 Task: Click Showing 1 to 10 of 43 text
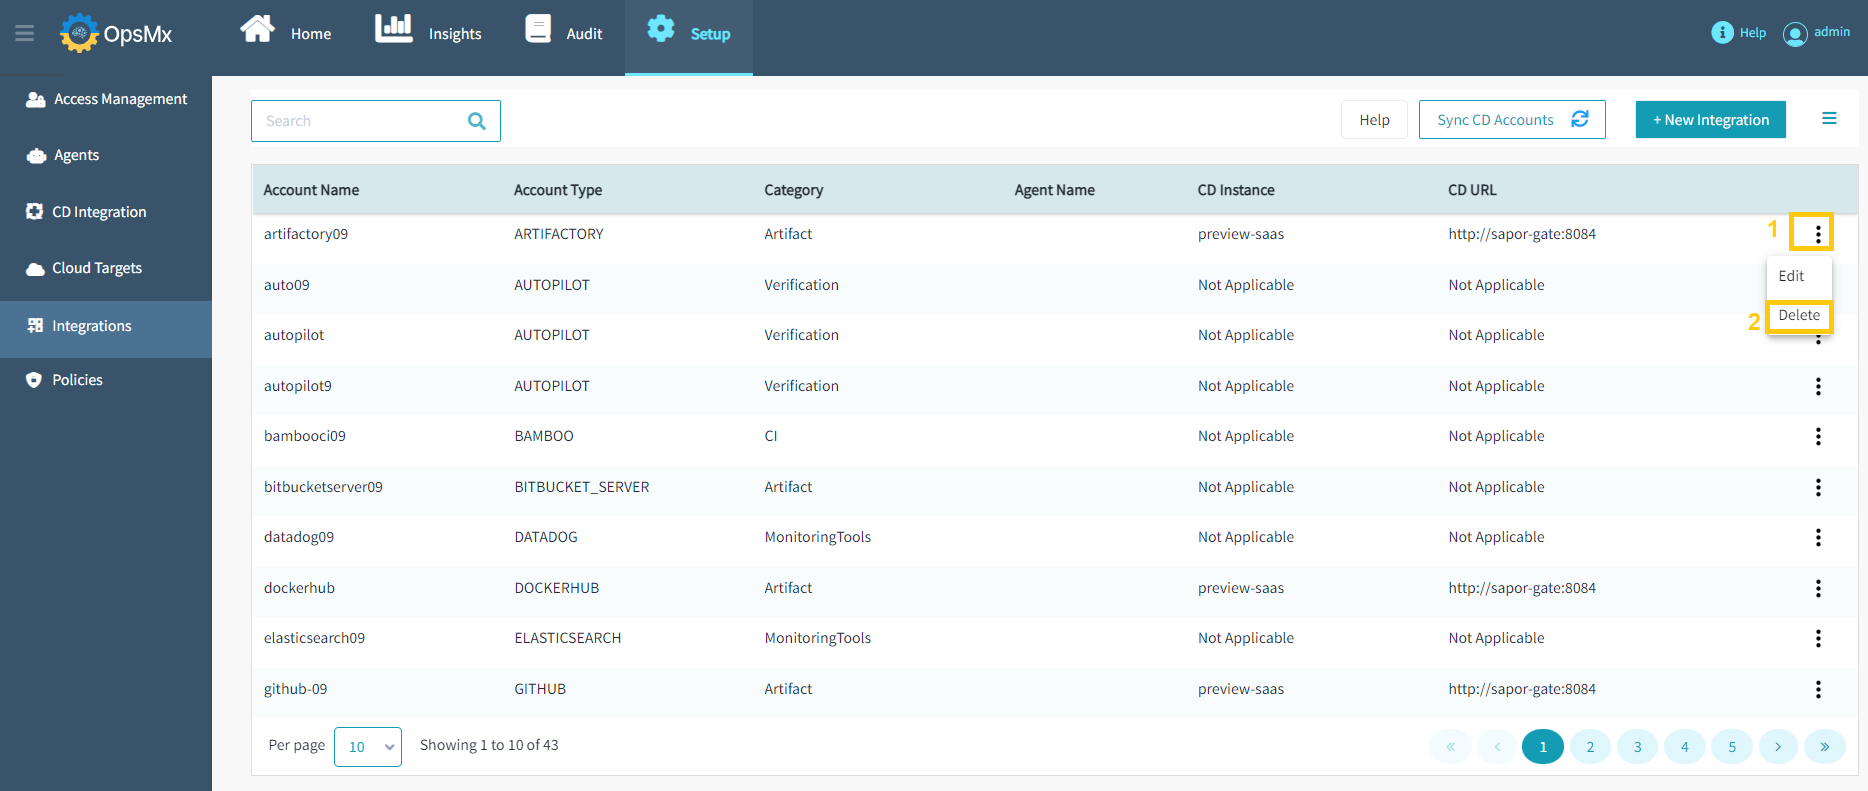(489, 745)
